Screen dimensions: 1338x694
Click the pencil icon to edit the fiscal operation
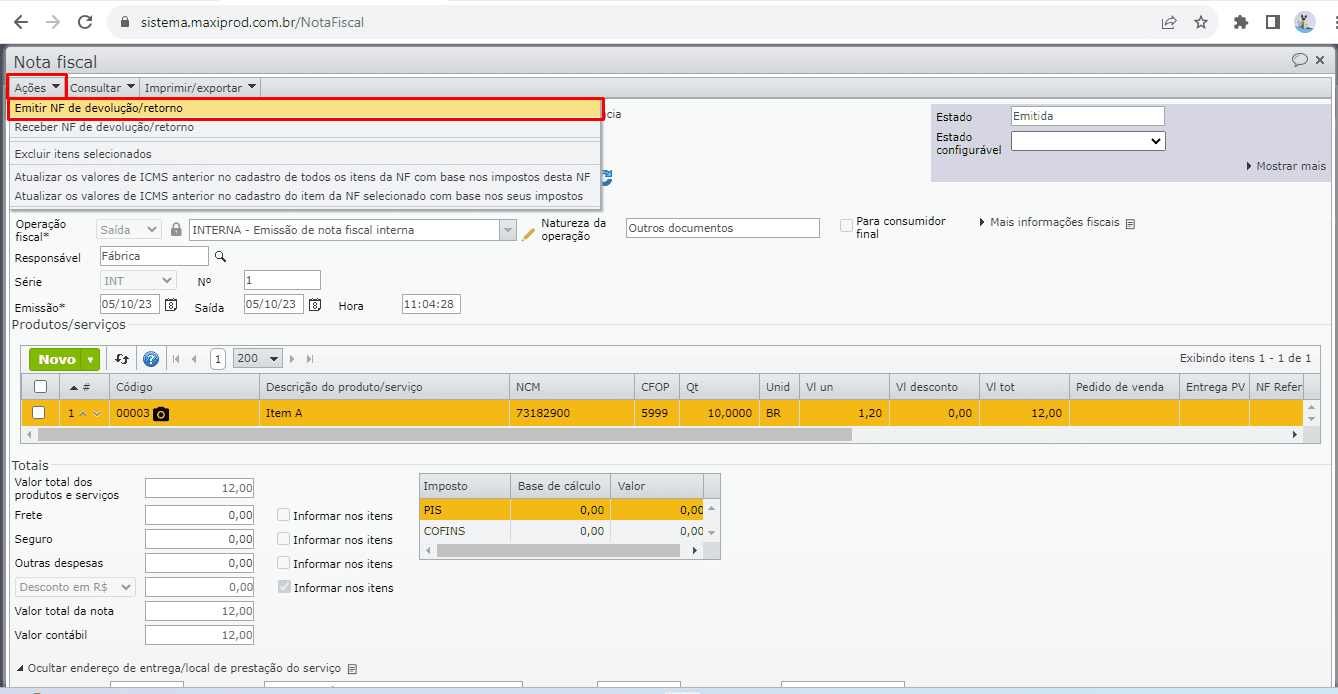coord(529,233)
